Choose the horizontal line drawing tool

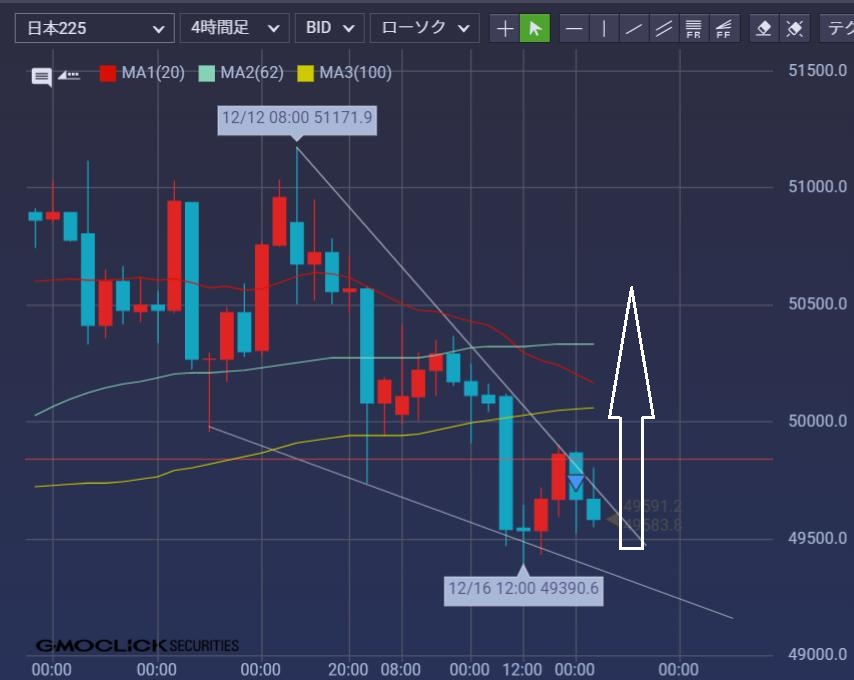coord(574,28)
